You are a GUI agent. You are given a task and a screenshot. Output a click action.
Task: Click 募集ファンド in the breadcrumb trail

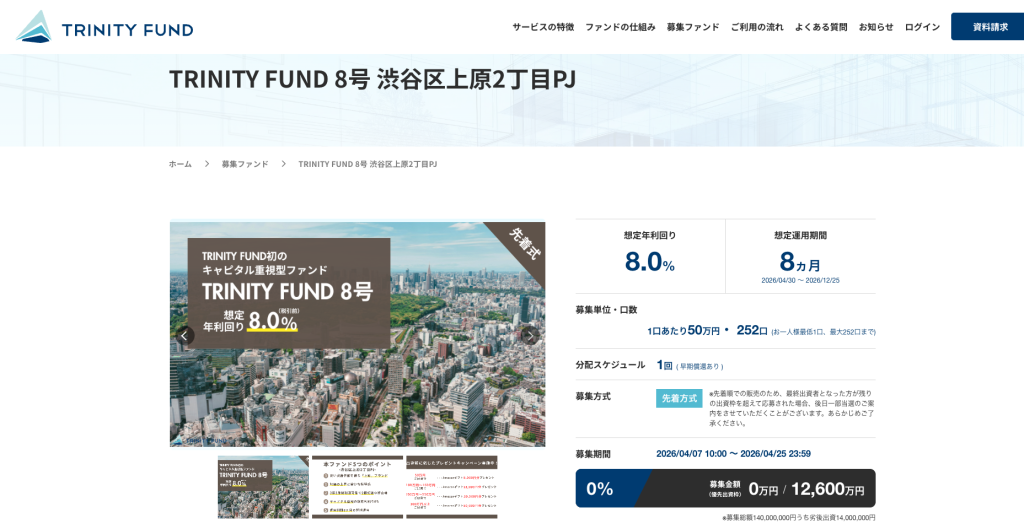pyautogui.click(x=245, y=164)
